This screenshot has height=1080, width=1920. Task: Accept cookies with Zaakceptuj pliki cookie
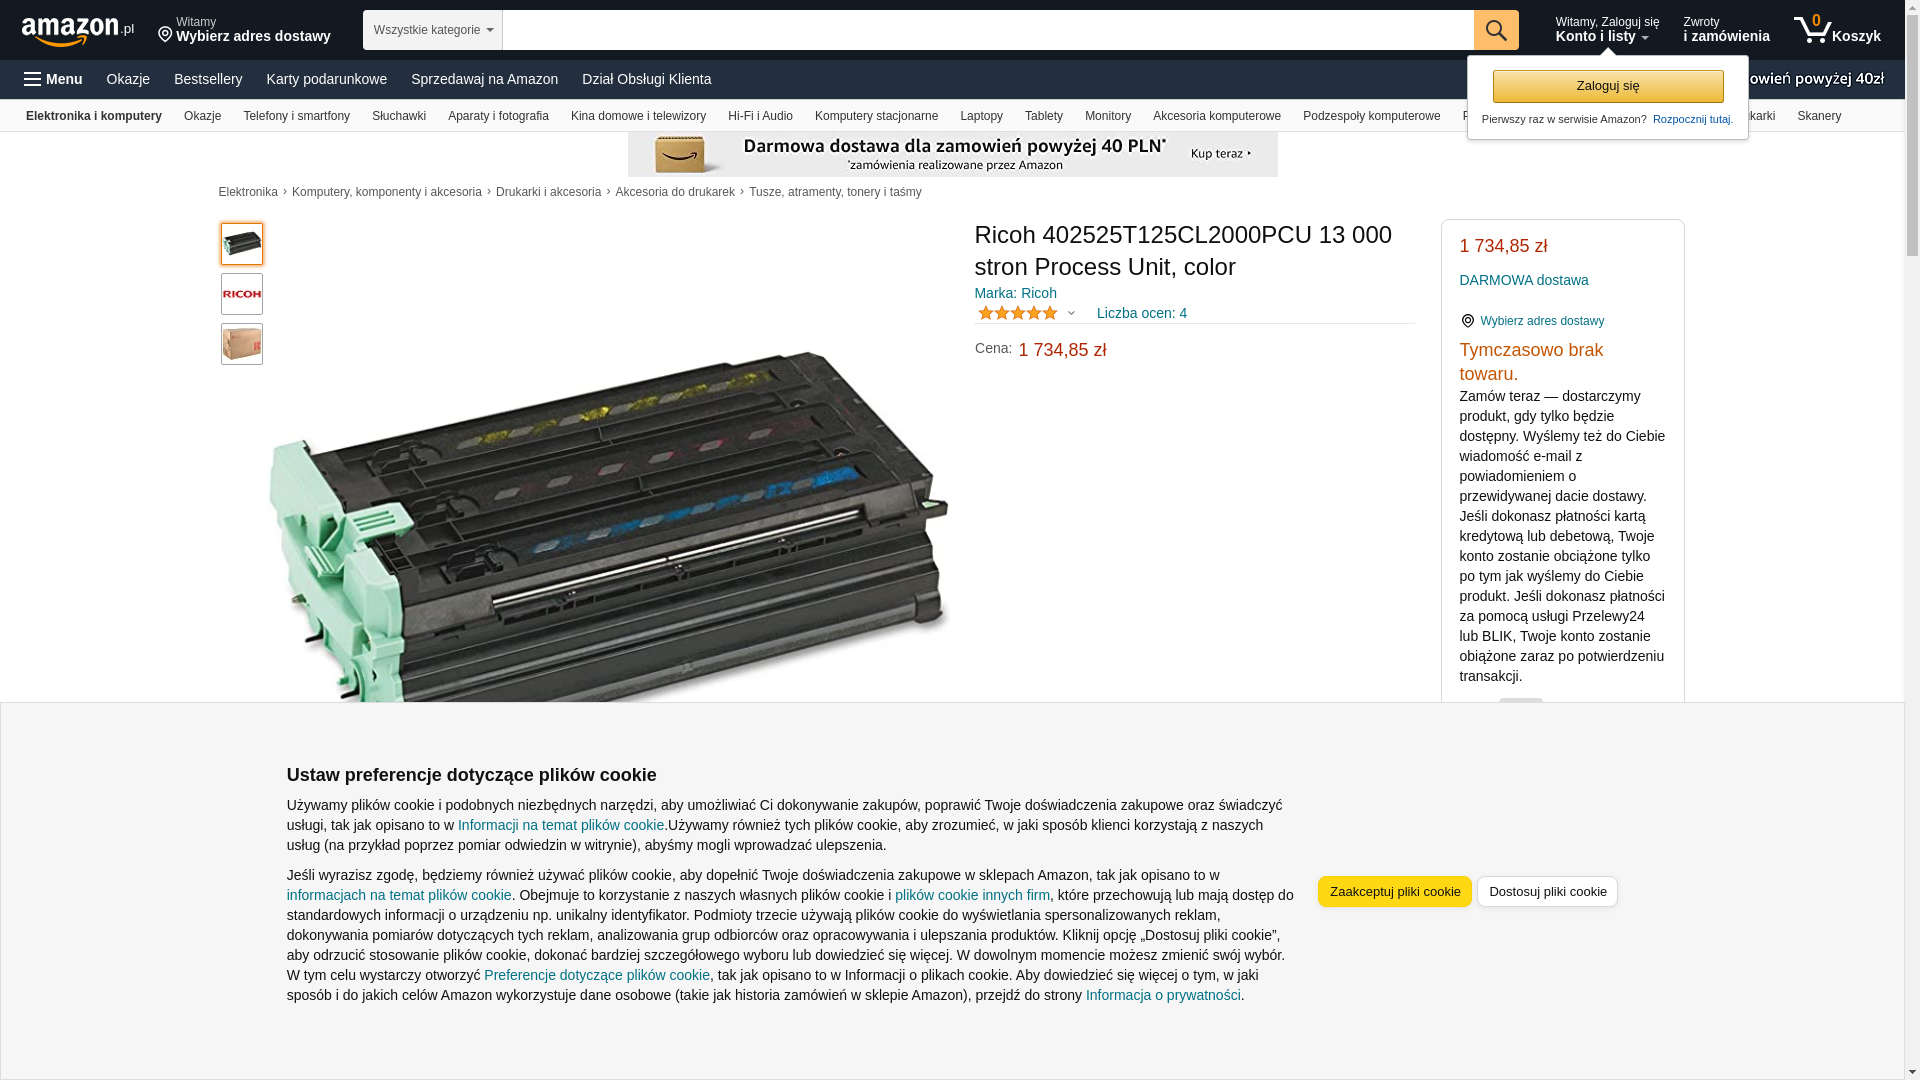(1395, 891)
